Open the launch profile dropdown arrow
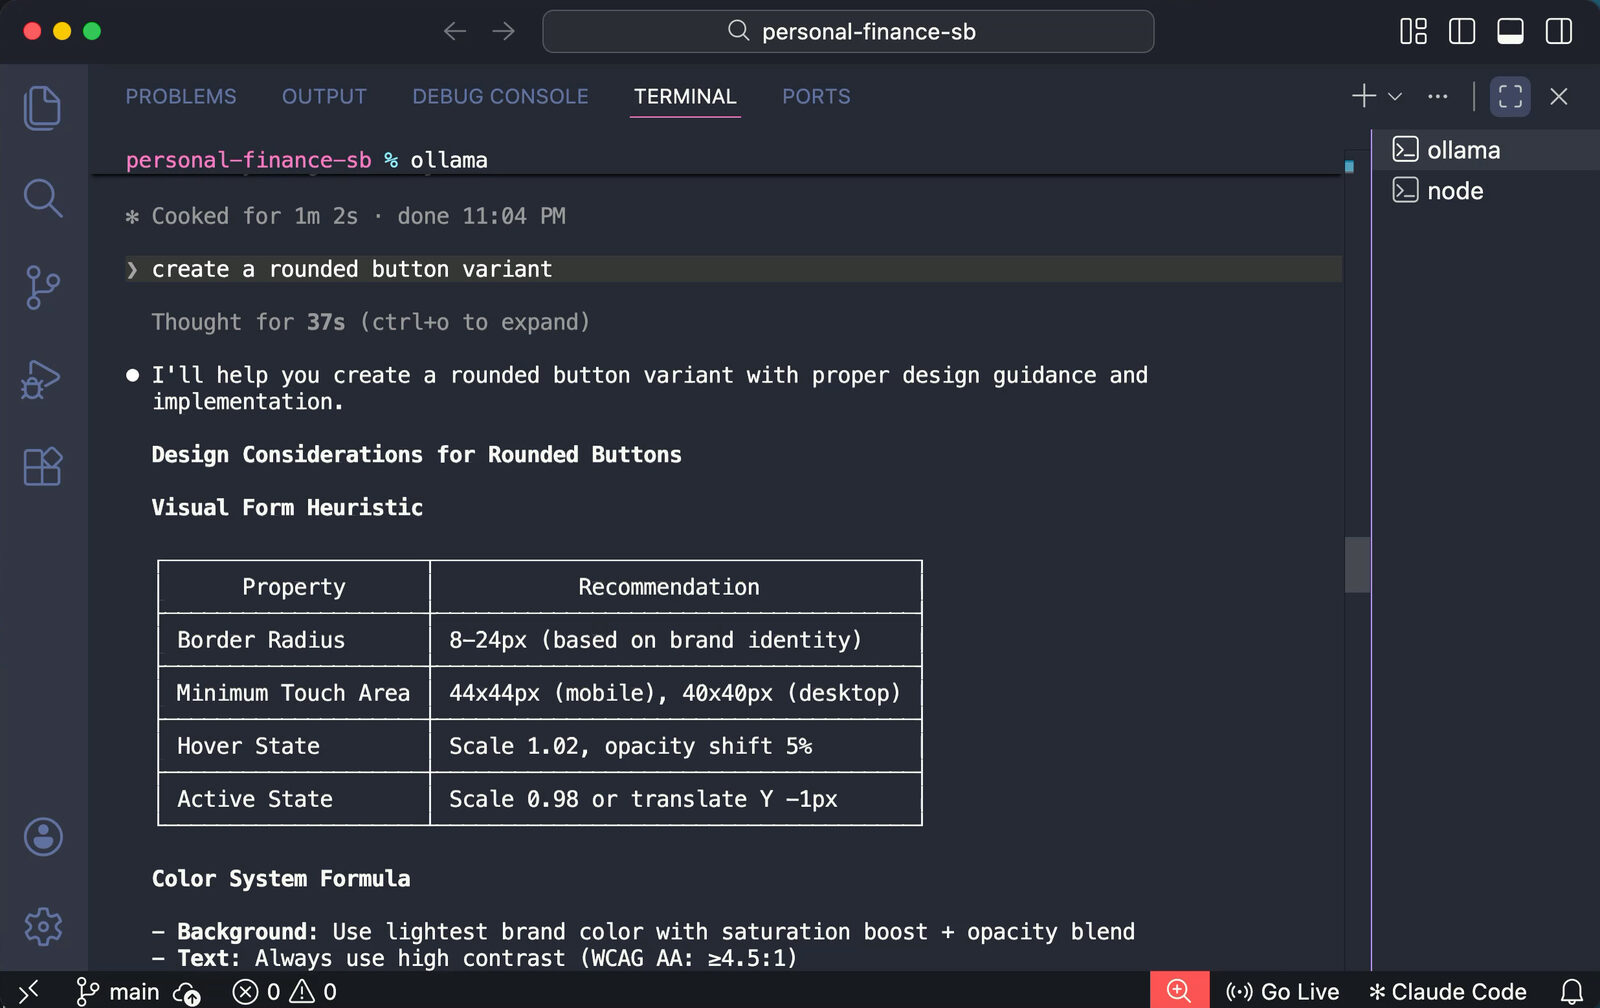 [1395, 97]
